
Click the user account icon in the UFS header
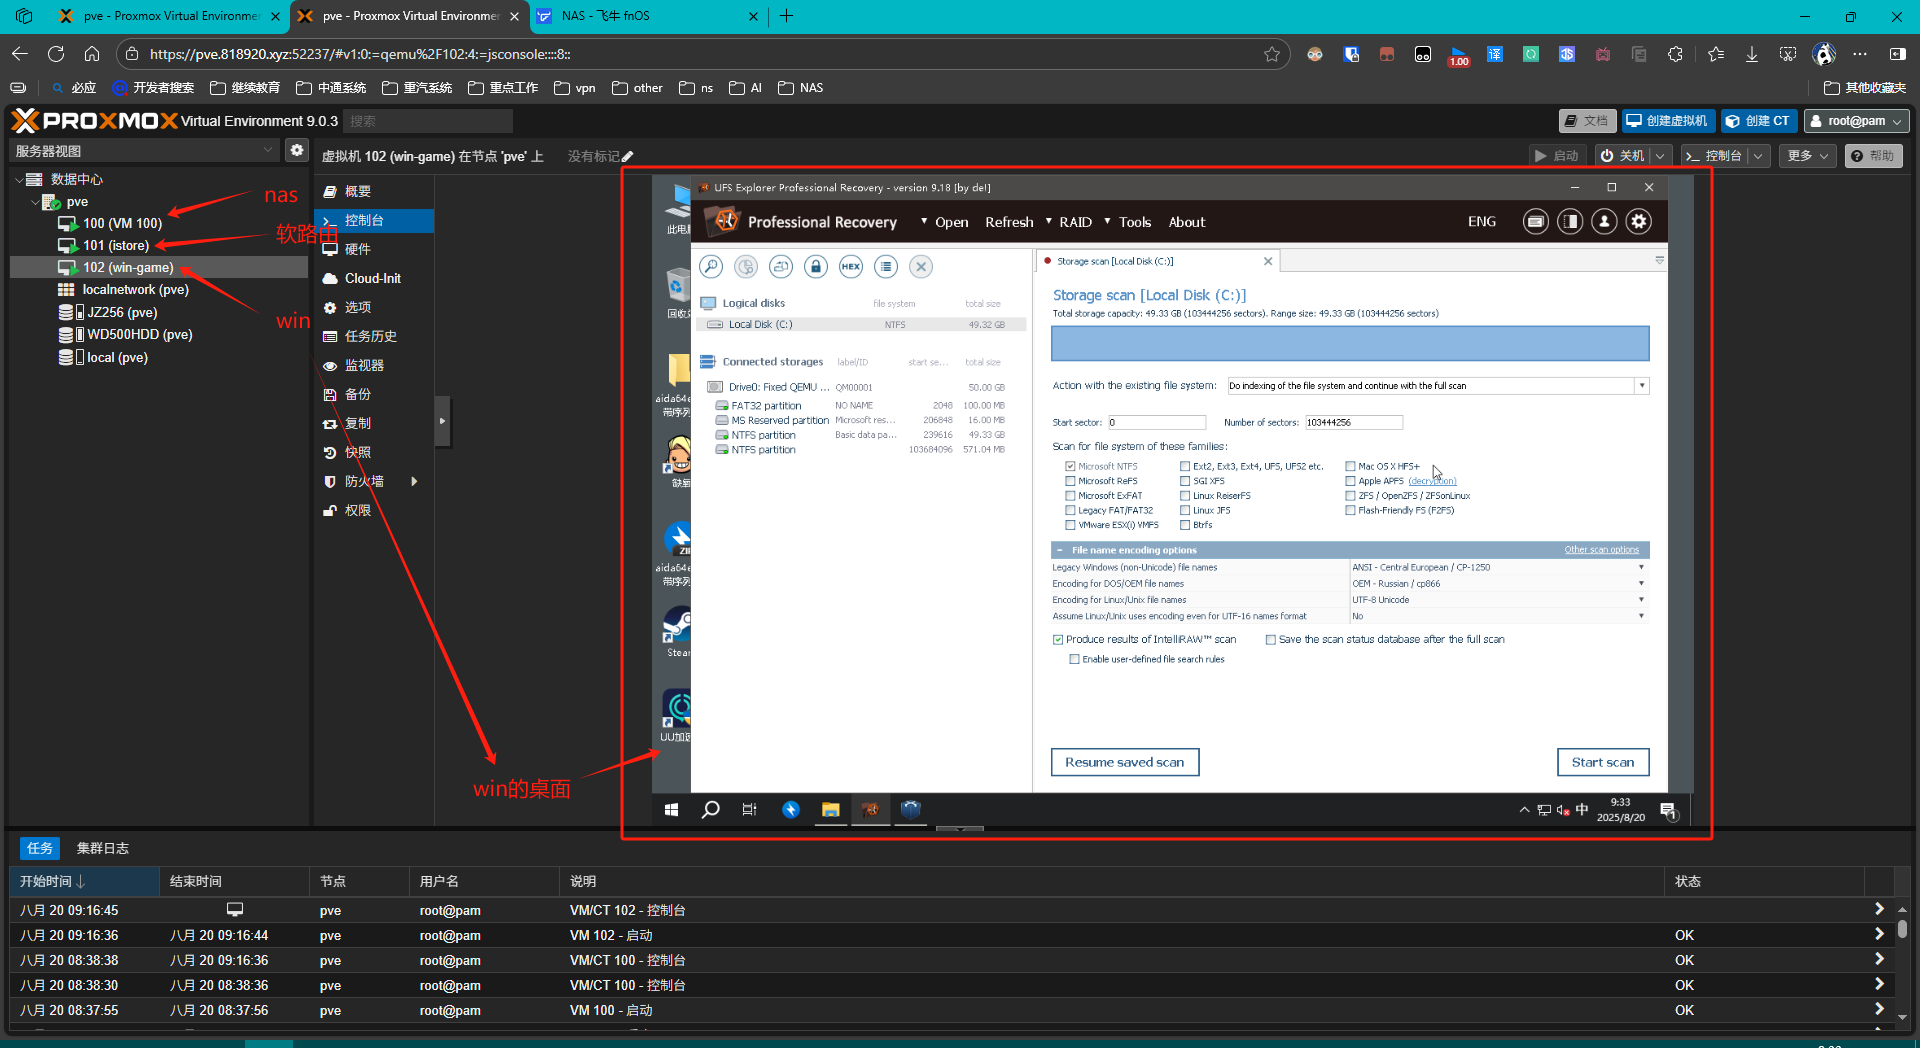coord(1604,222)
